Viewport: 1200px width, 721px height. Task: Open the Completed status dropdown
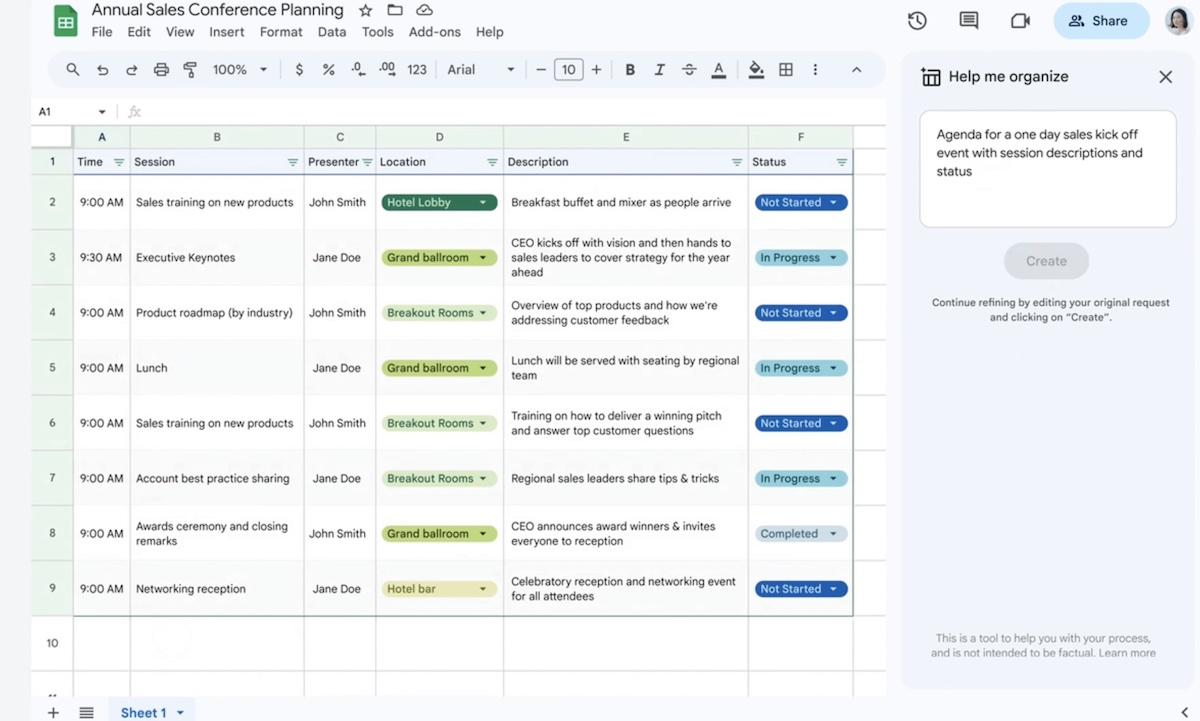(833, 534)
